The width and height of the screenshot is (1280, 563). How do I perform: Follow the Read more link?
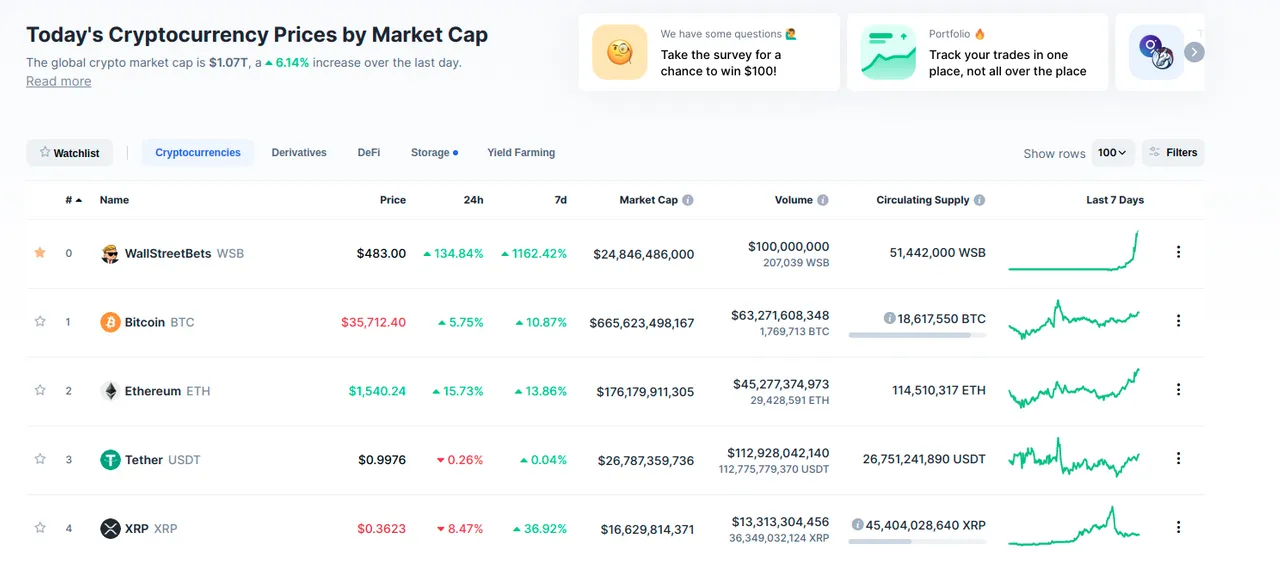tap(58, 81)
